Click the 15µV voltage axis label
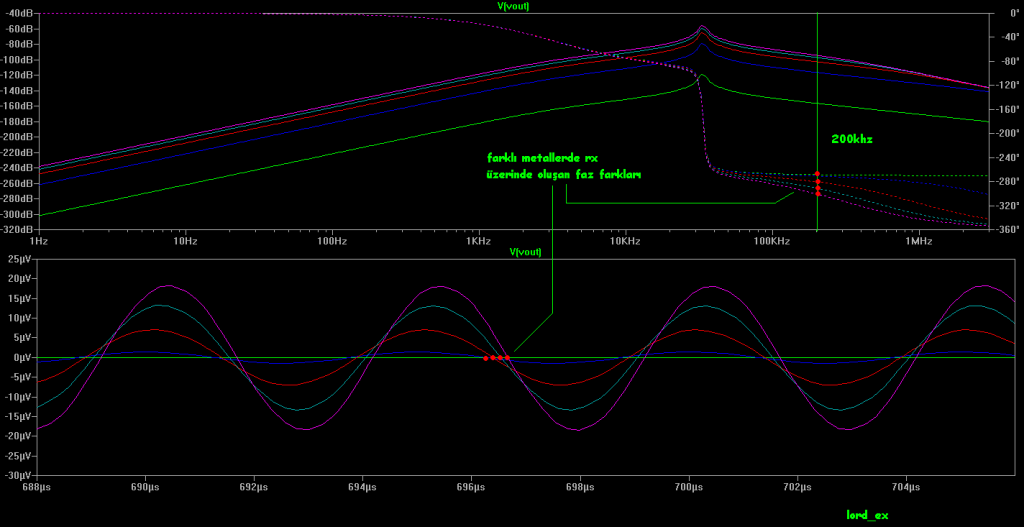This screenshot has width=1024, height=527. [22, 298]
